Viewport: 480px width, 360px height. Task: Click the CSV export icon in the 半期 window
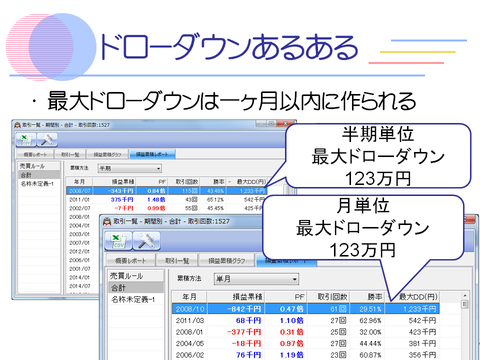point(26,140)
